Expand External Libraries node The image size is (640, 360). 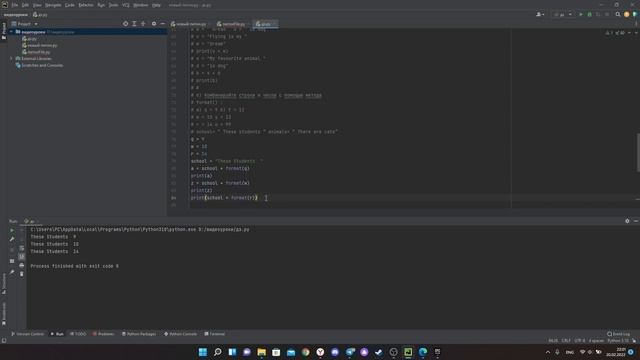tap(11, 59)
